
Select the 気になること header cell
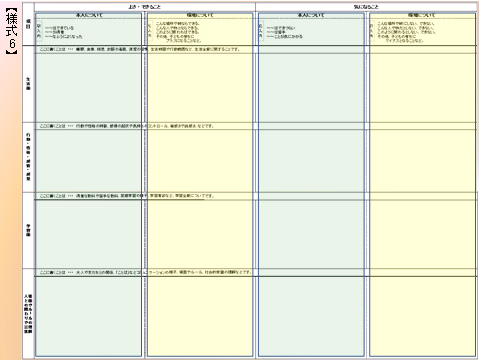pos(366,7)
